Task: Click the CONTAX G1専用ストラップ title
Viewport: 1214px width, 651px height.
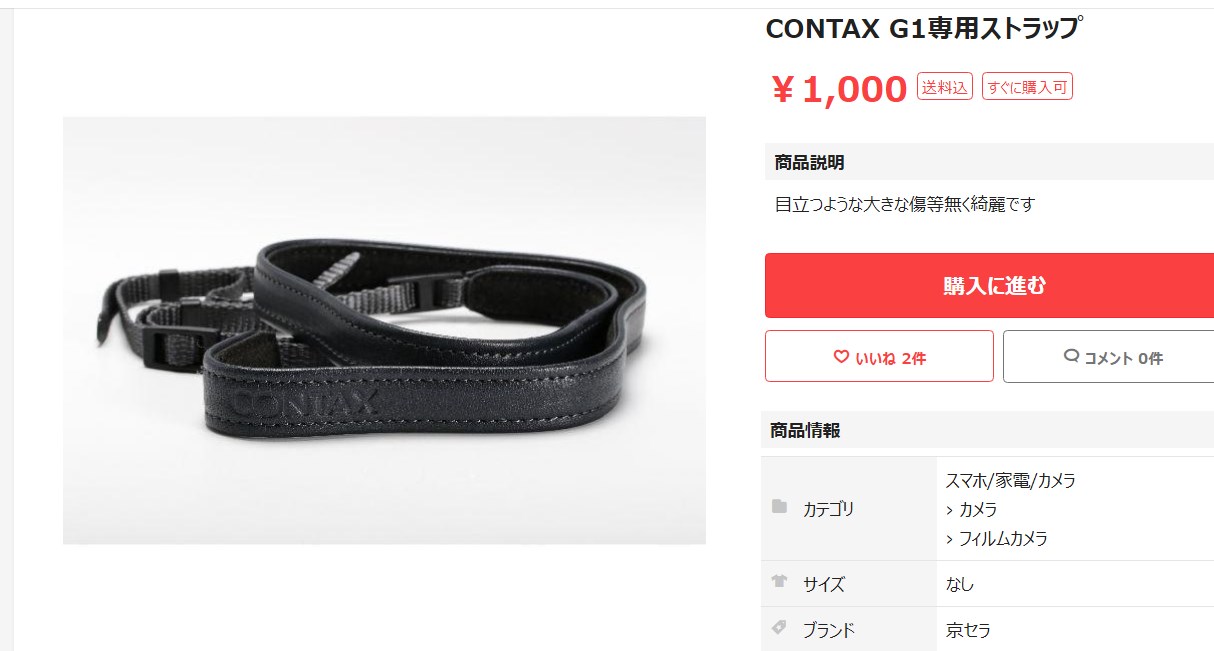Action: [x=923, y=28]
